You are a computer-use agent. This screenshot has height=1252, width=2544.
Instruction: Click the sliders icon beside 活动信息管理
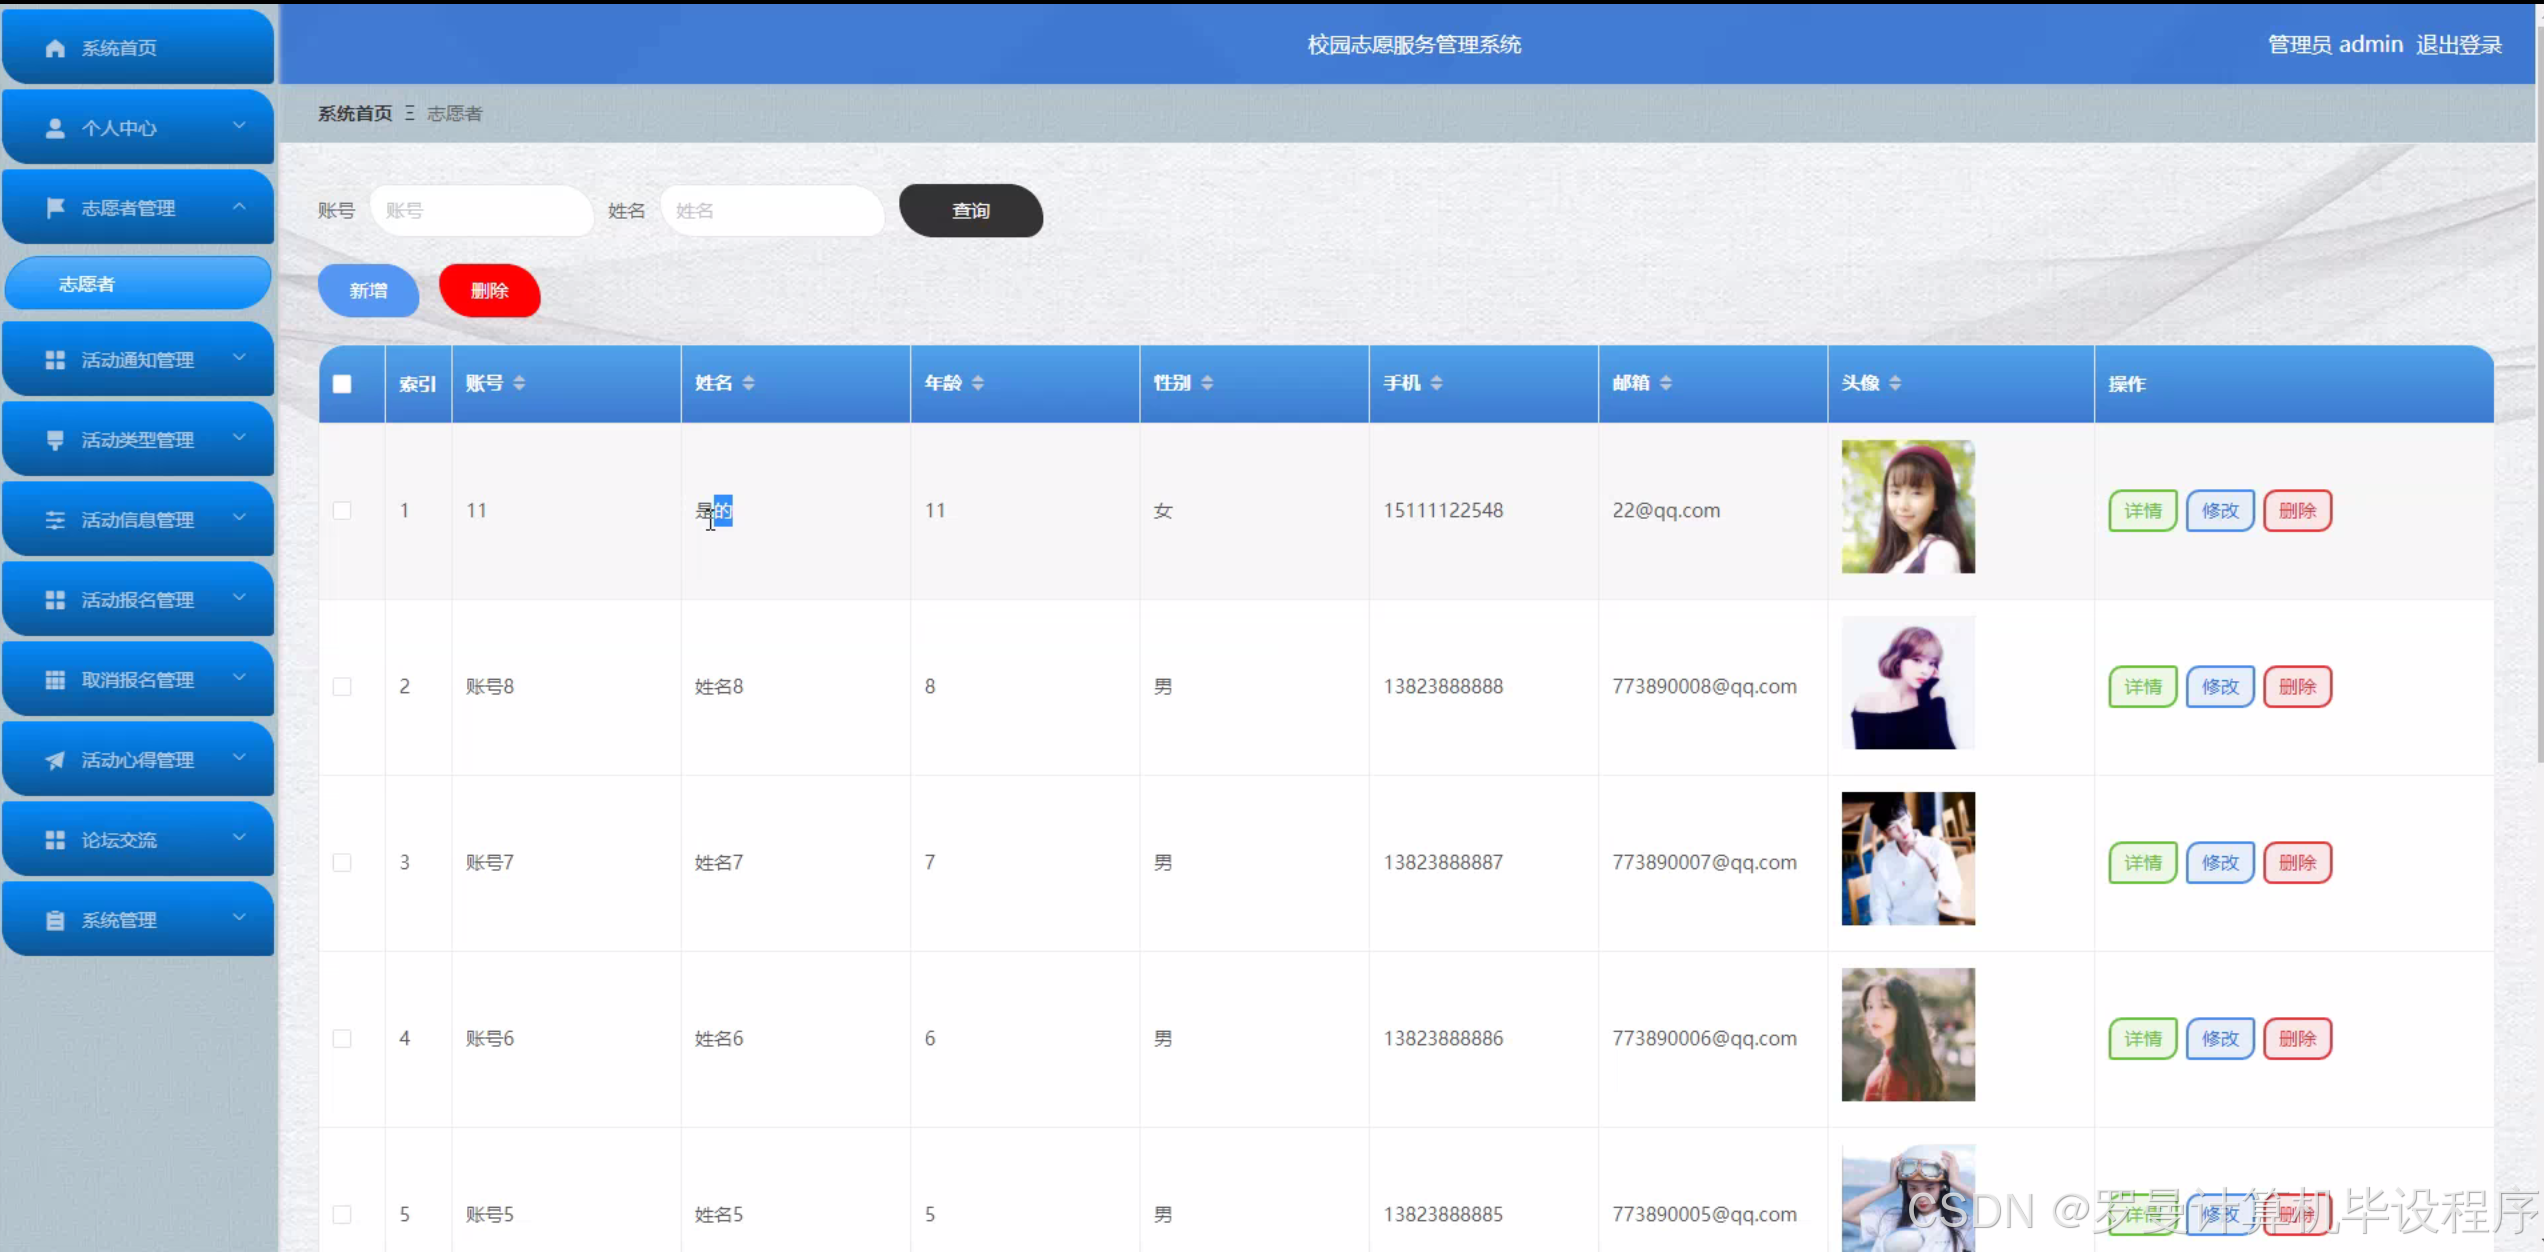point(55,520)
